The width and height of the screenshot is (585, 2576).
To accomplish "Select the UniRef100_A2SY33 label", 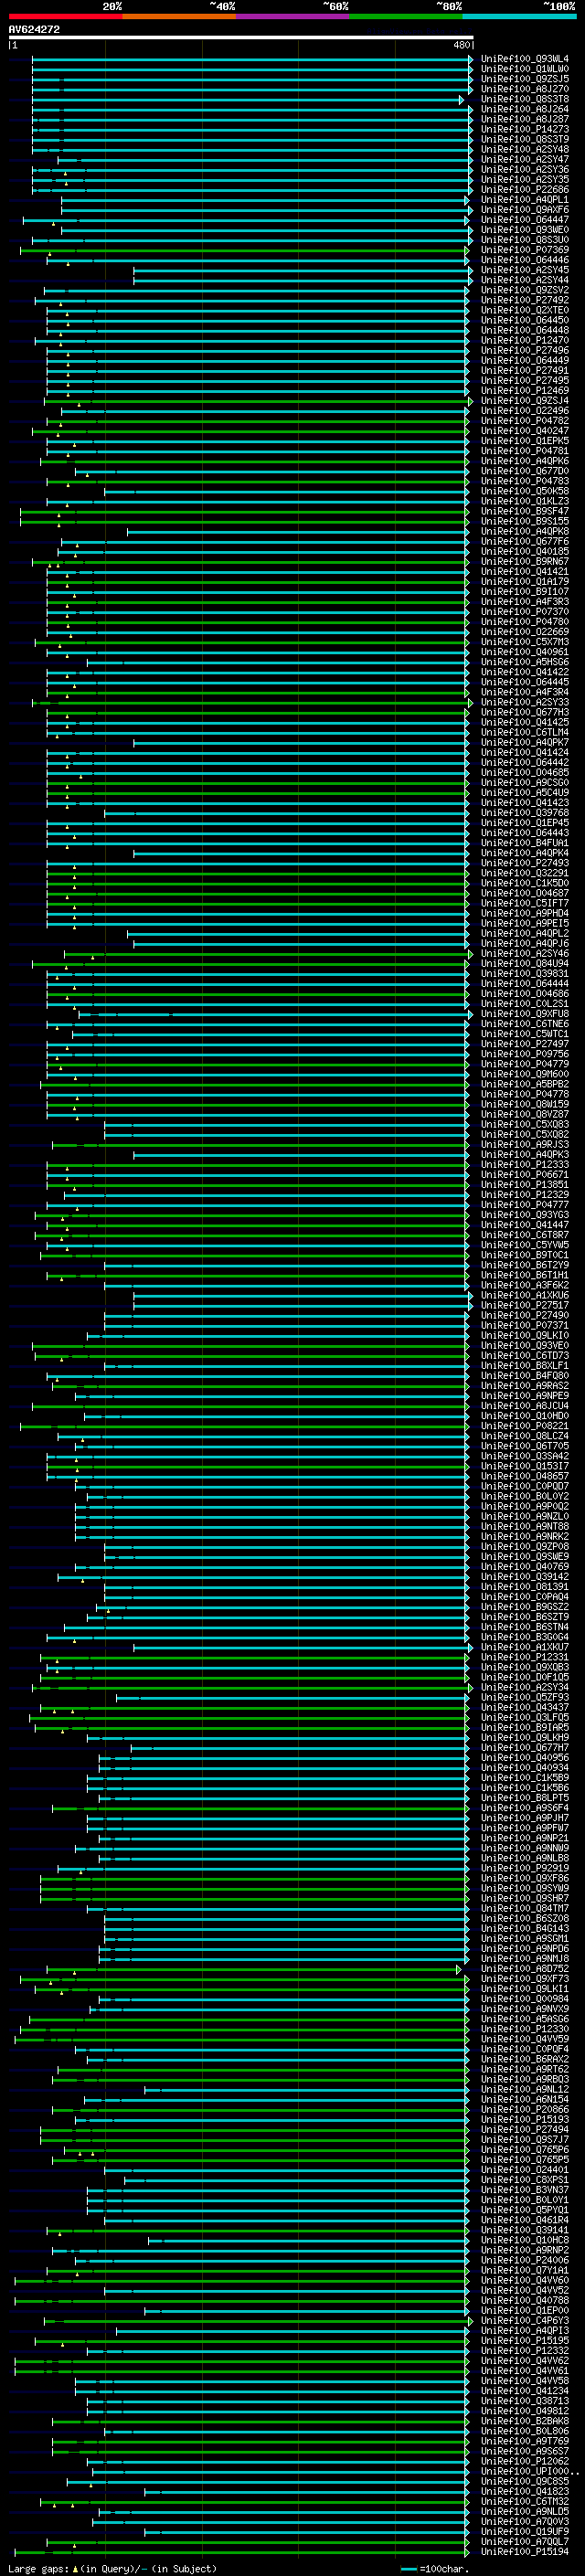I will click(x=525, y=704).
